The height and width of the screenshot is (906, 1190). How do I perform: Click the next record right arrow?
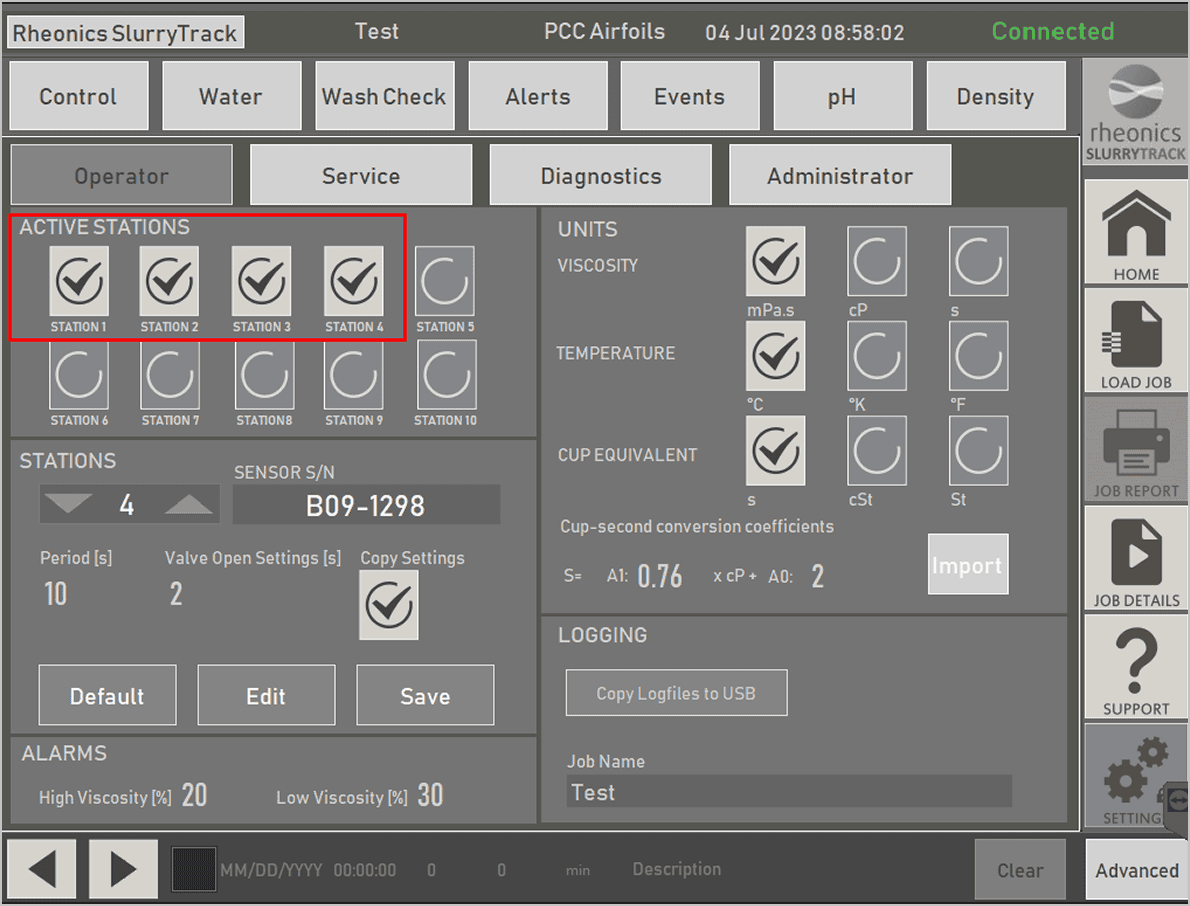click(x=123, y=868)
